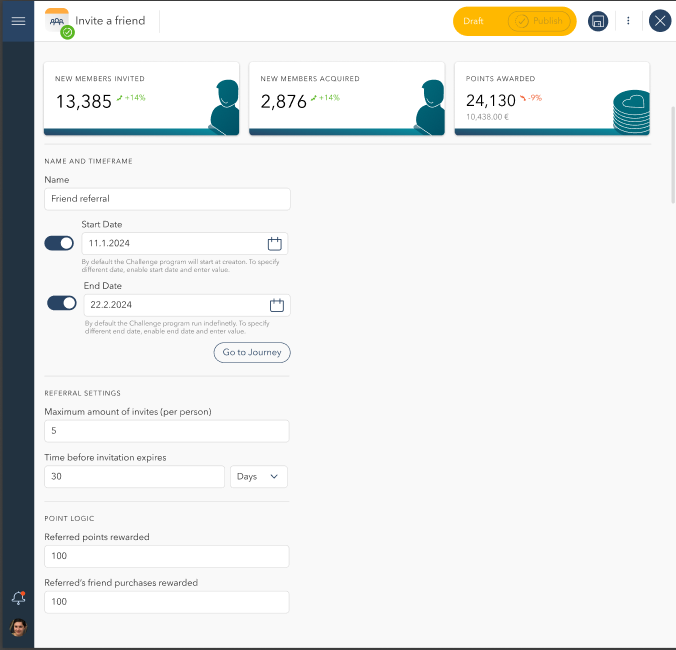Image resolution: width=676 pixels, height=650 pixels.
Task: Close the Invite a friend editor
Action: 660,21
